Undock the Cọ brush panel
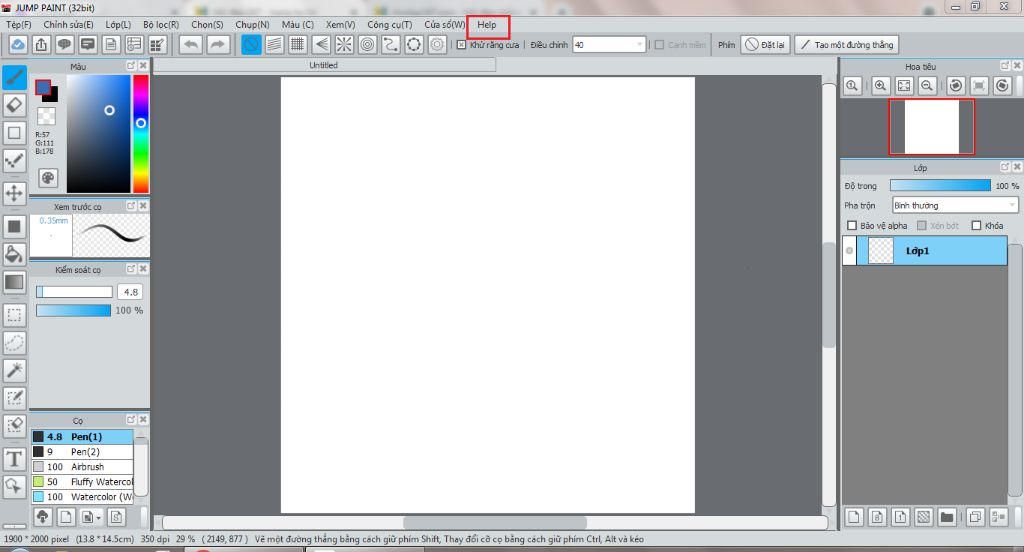Image resolution: width=1024 pixels, height=552 pixels. pos(131,419)
